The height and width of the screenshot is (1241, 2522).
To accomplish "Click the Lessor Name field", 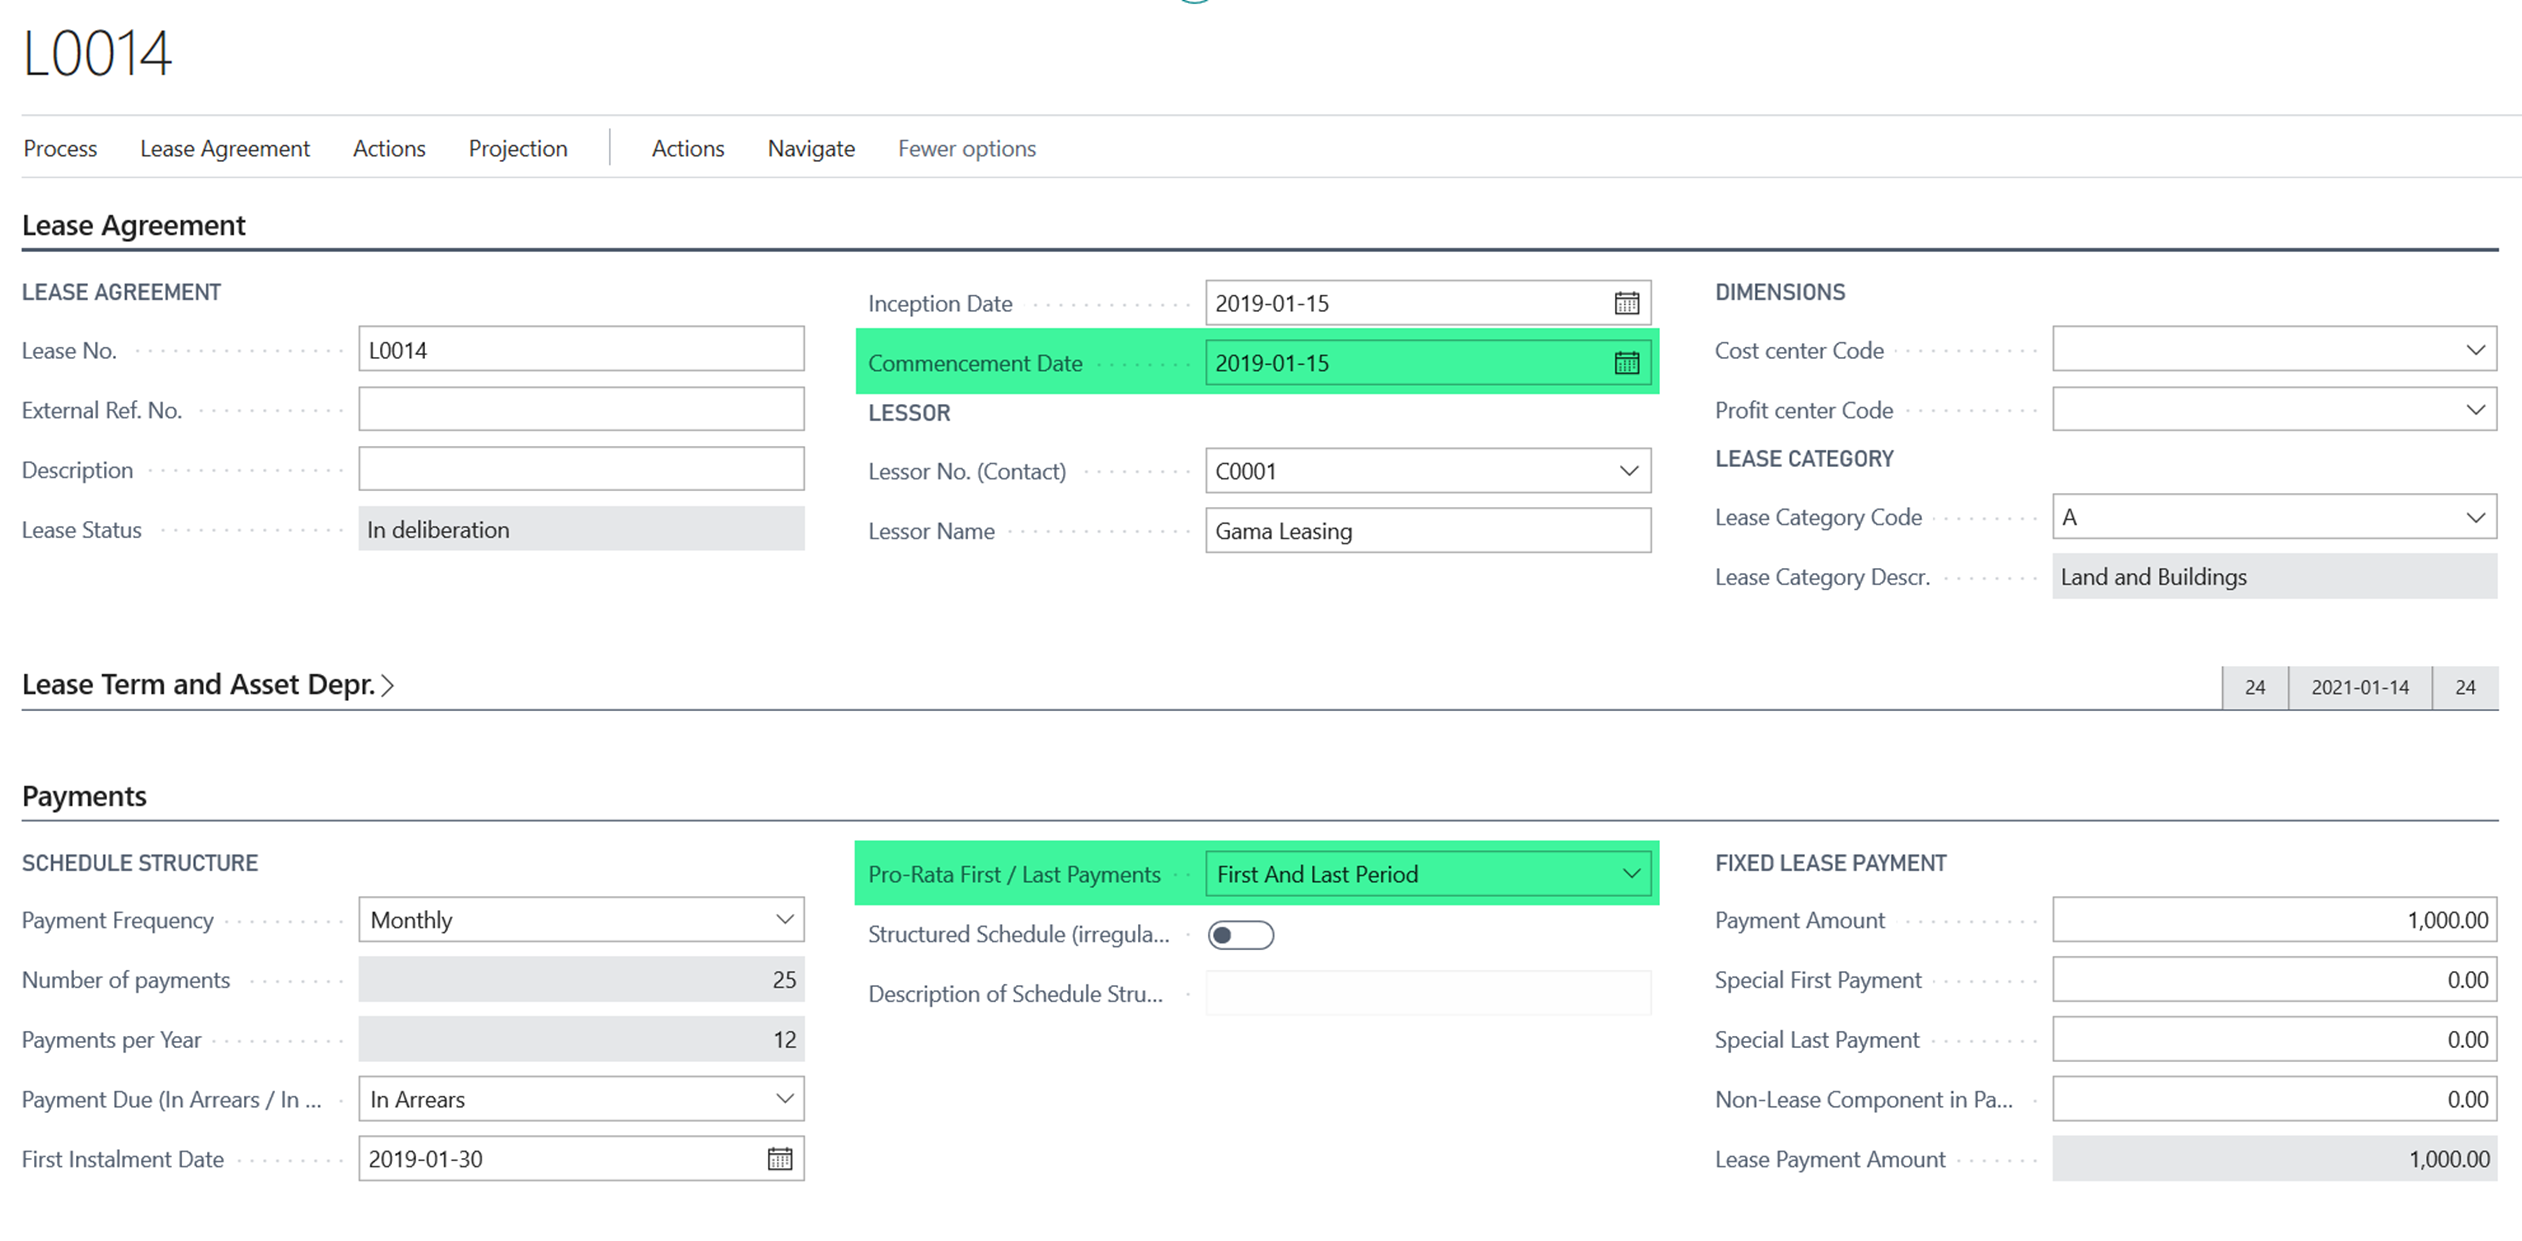I will tap(1428, 531).
